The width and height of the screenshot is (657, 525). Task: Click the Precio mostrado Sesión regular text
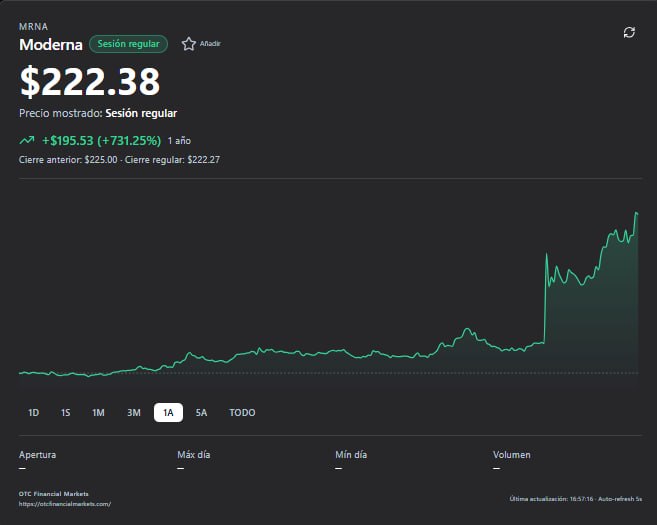[98, 113]
